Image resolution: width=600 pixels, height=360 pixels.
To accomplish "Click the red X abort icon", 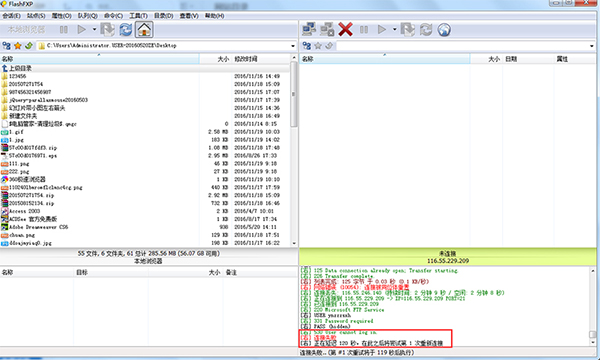I will [x=346, y=29].
